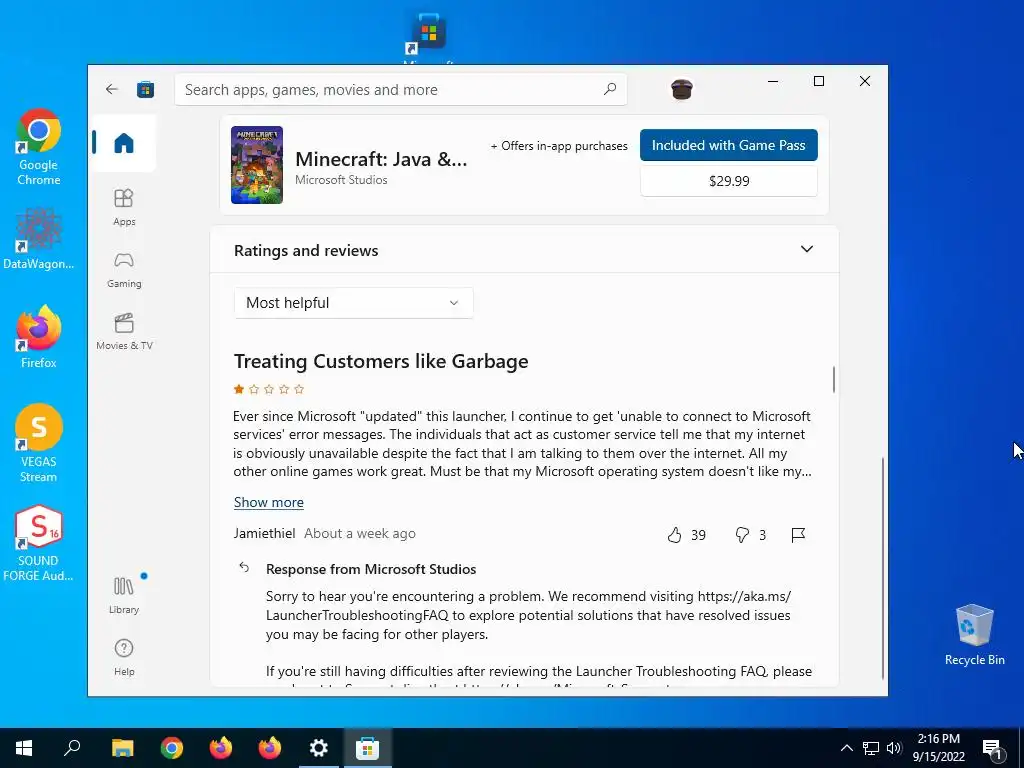The image size is (1024, 768).
Task: Mark Jamiethiel's review as unhelpful
Action: (742, 535)
